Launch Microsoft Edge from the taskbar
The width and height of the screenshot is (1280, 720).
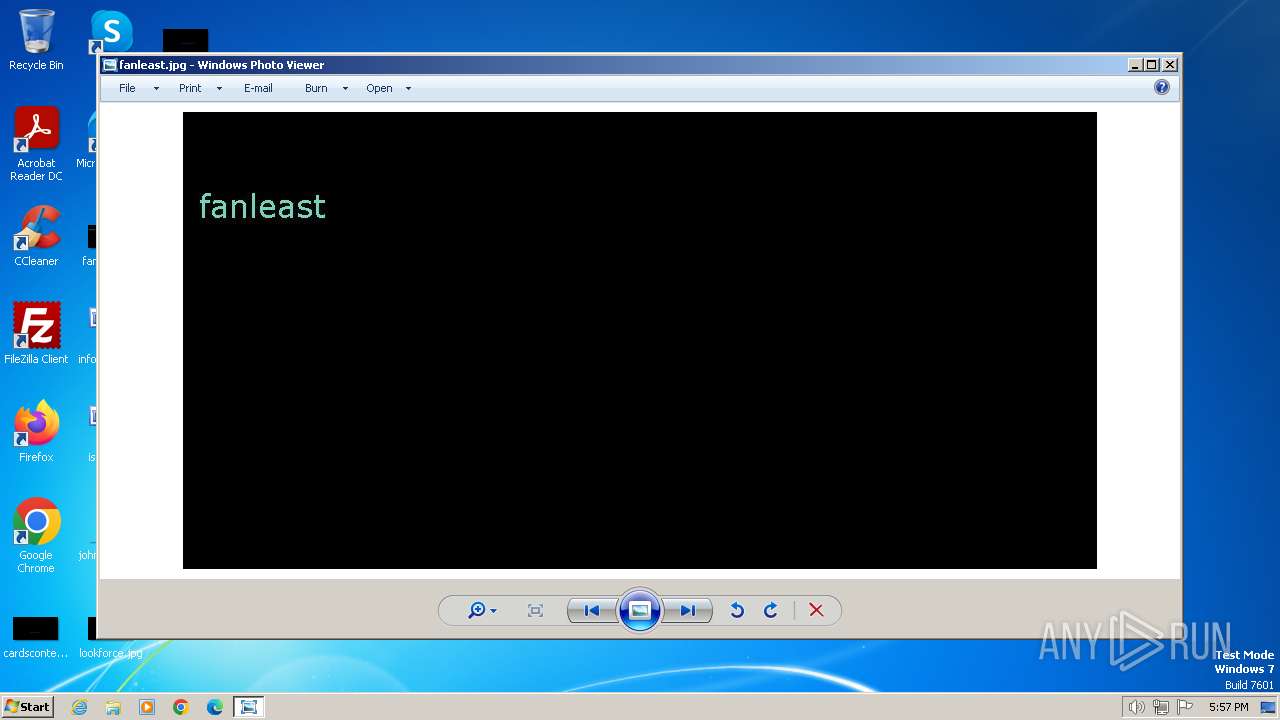215,707
